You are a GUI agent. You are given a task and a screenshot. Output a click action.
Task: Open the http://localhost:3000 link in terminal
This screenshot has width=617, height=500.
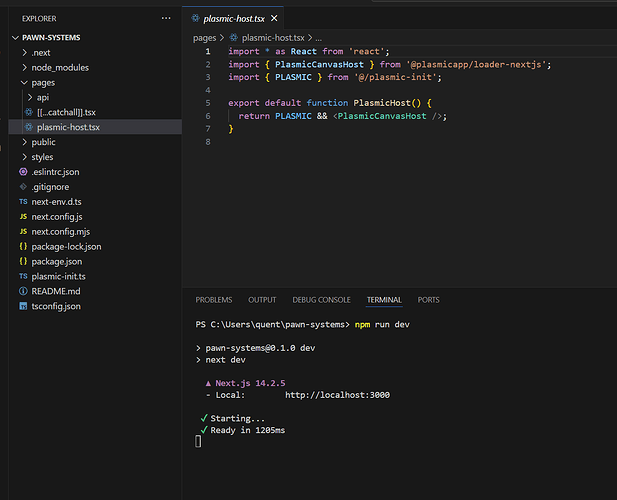pos(337,394)
